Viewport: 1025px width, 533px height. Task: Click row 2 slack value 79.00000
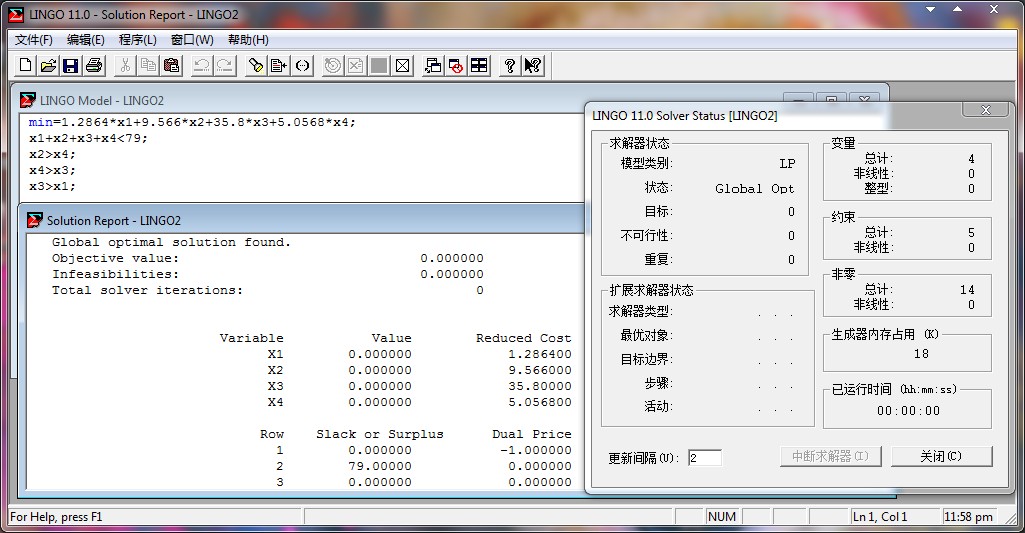380,466
